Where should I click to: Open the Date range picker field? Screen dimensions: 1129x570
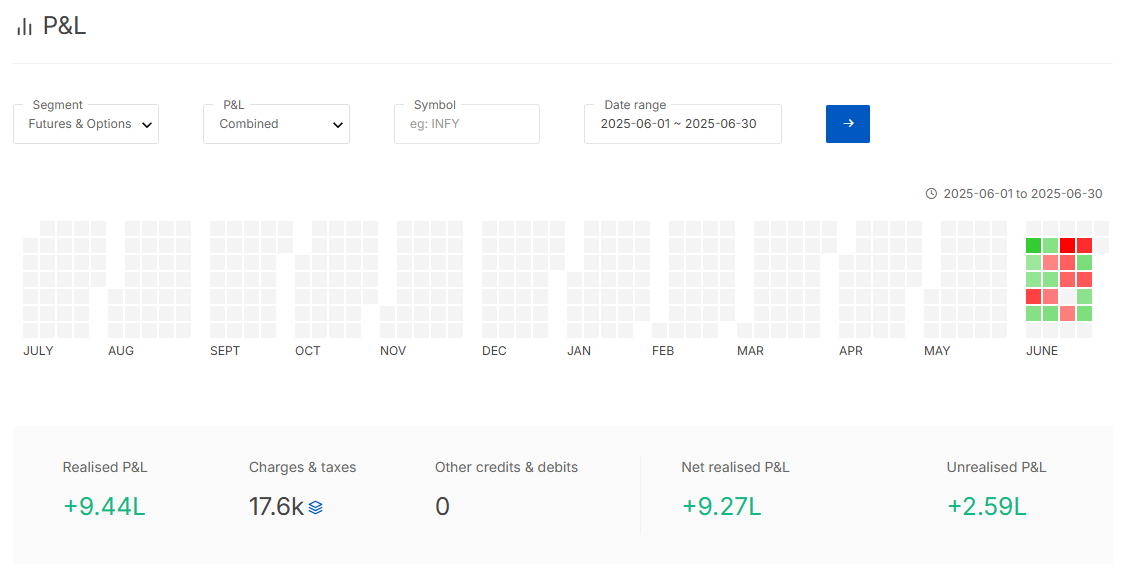pyautogui.click(x=683, y=124)
